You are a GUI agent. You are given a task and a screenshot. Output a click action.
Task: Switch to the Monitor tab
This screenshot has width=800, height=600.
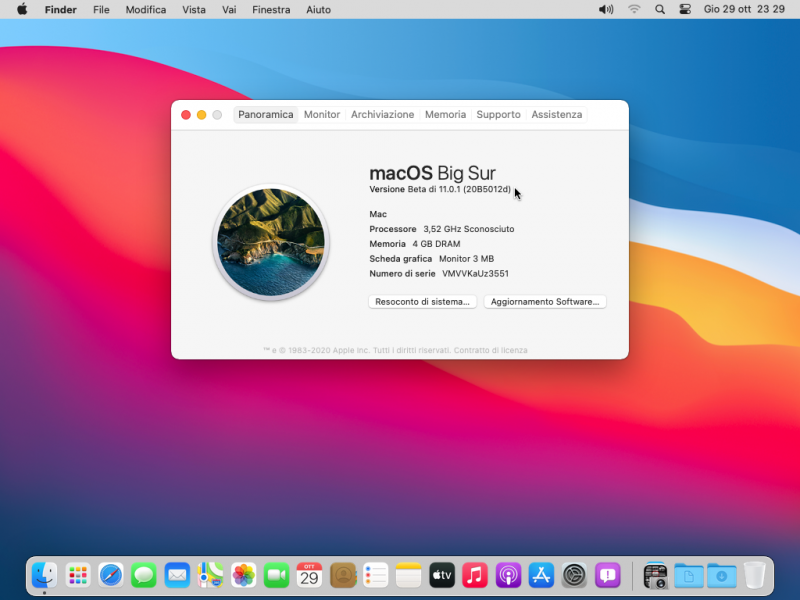point(322,114)
